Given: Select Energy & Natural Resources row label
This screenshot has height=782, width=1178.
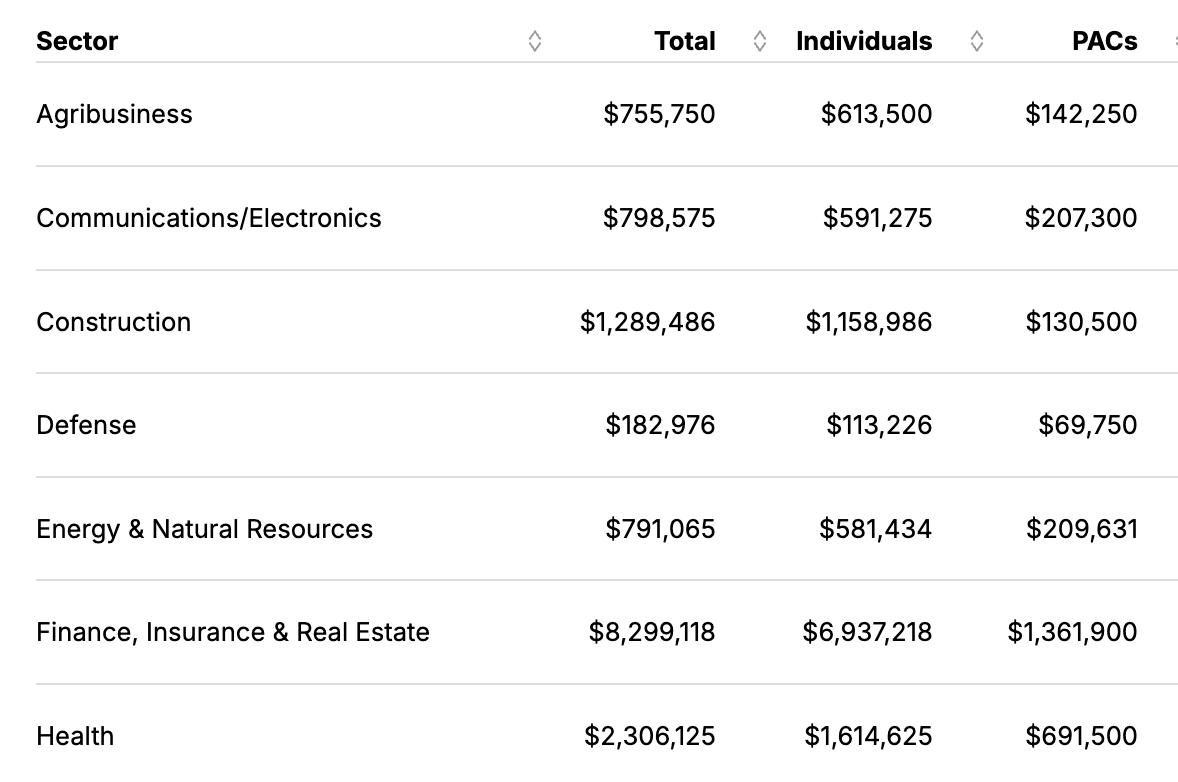Looking at the screenshot, I should click(x=204, y=529).
